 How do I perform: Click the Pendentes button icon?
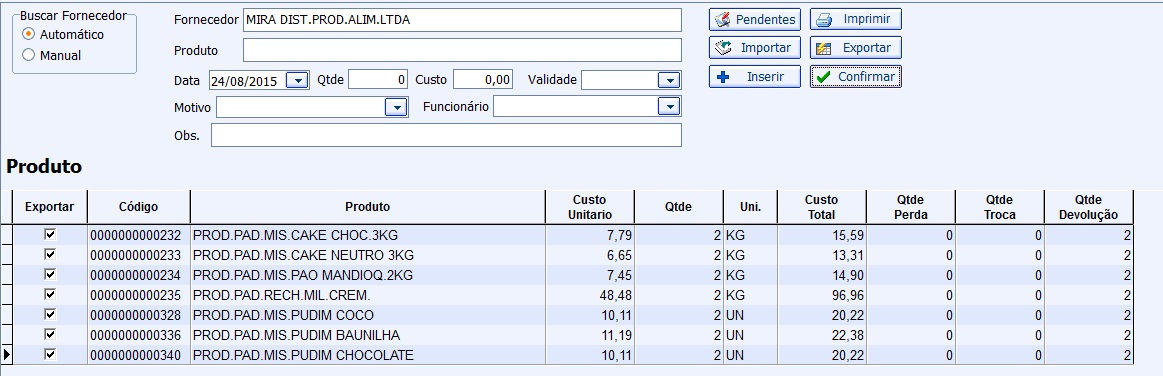pos(722,19)
